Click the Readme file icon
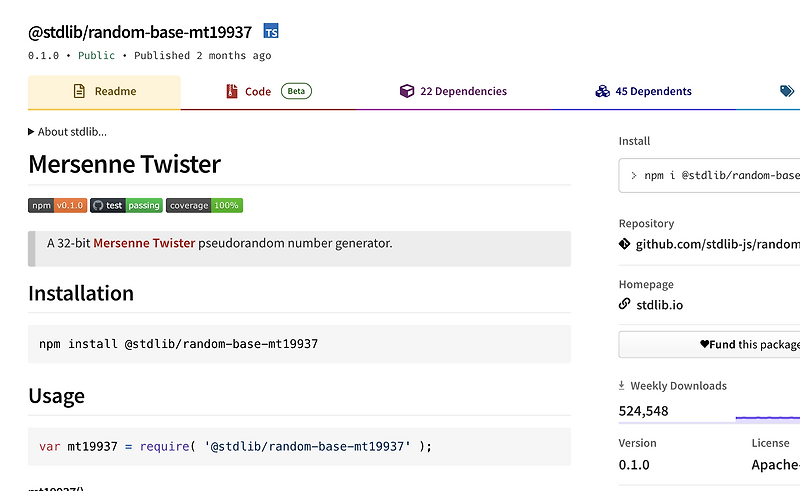Screen dimensions: 800x491 click(x=79, y=91)
